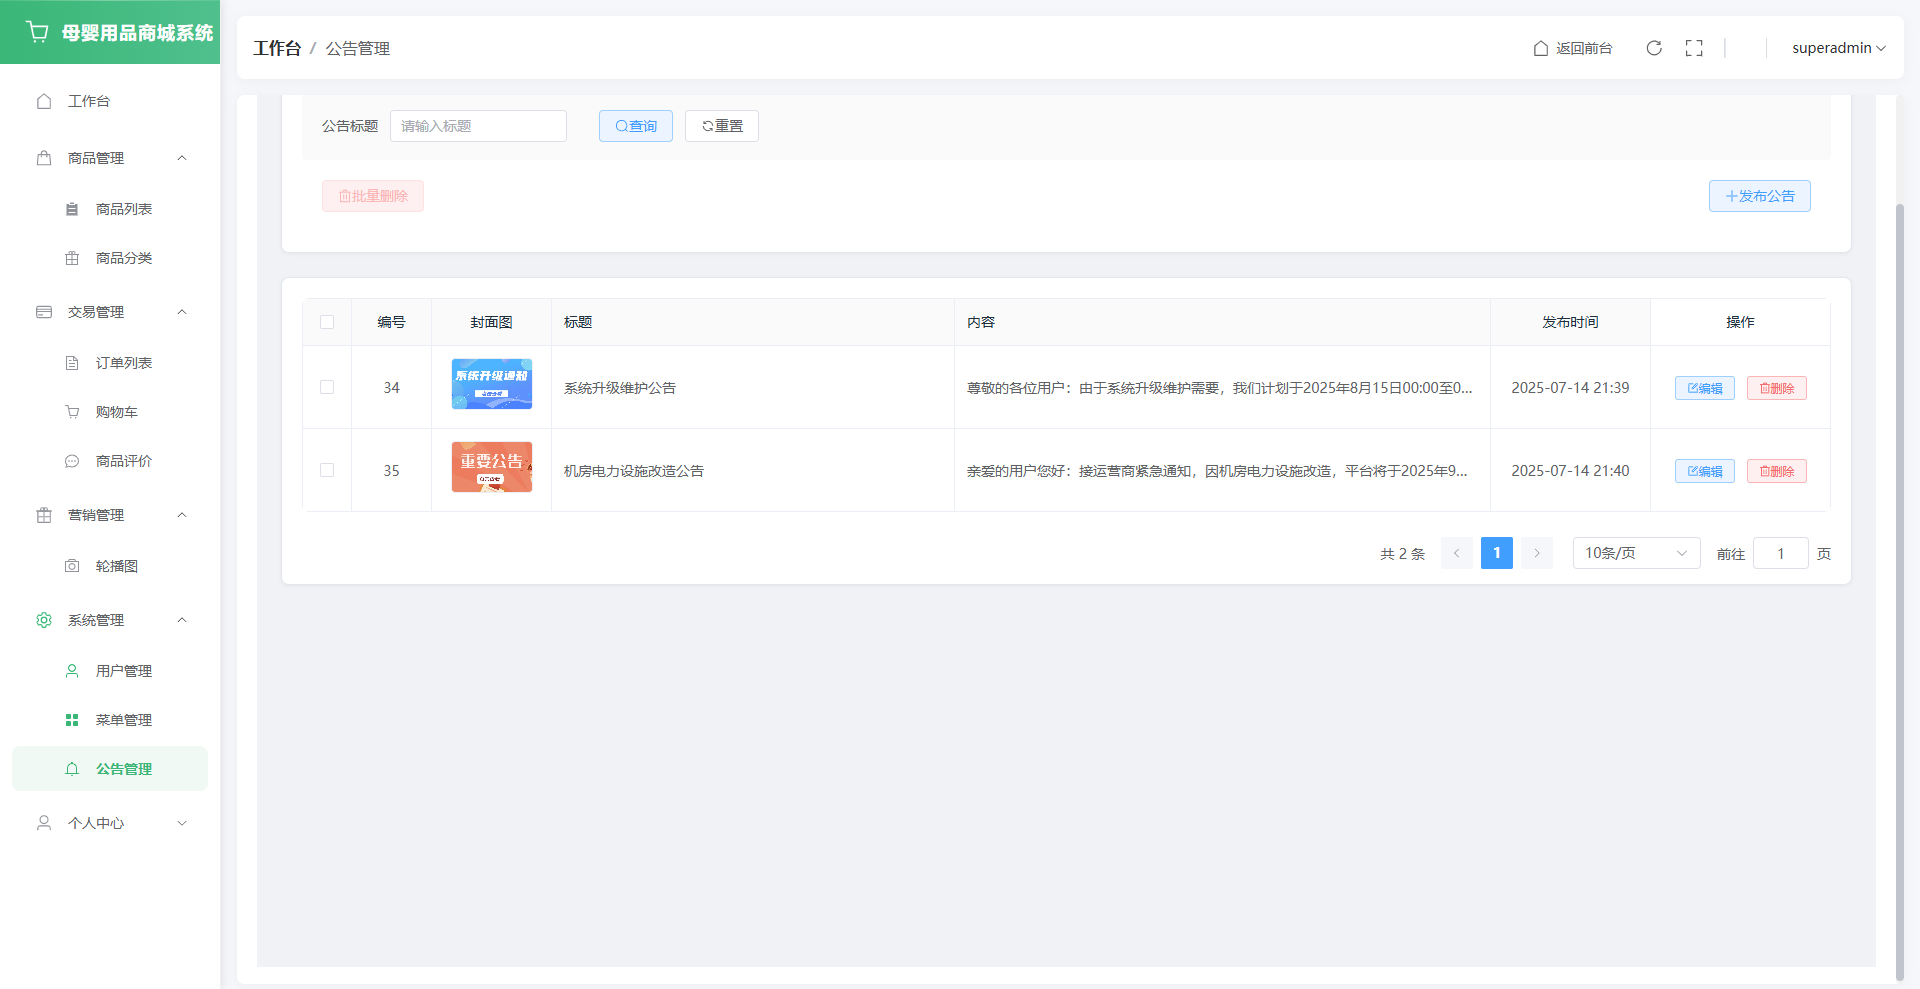Toggle fullscreen mode icon

click(x=1694, y=48)
